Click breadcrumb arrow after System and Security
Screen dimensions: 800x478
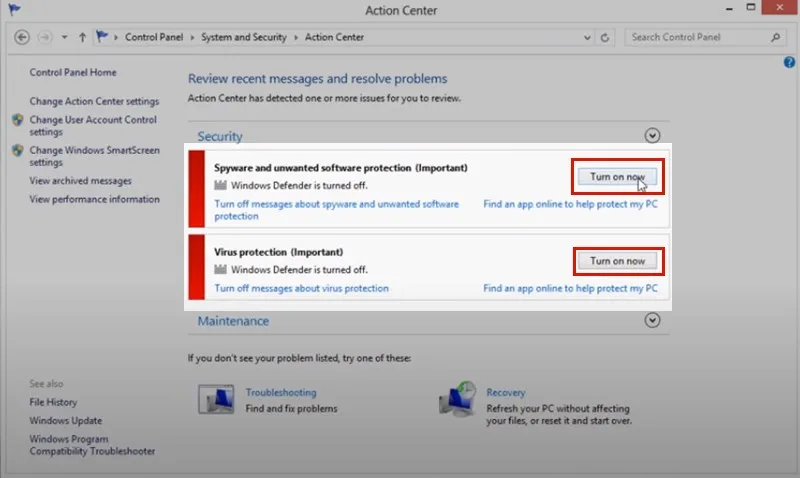[296, 37]
